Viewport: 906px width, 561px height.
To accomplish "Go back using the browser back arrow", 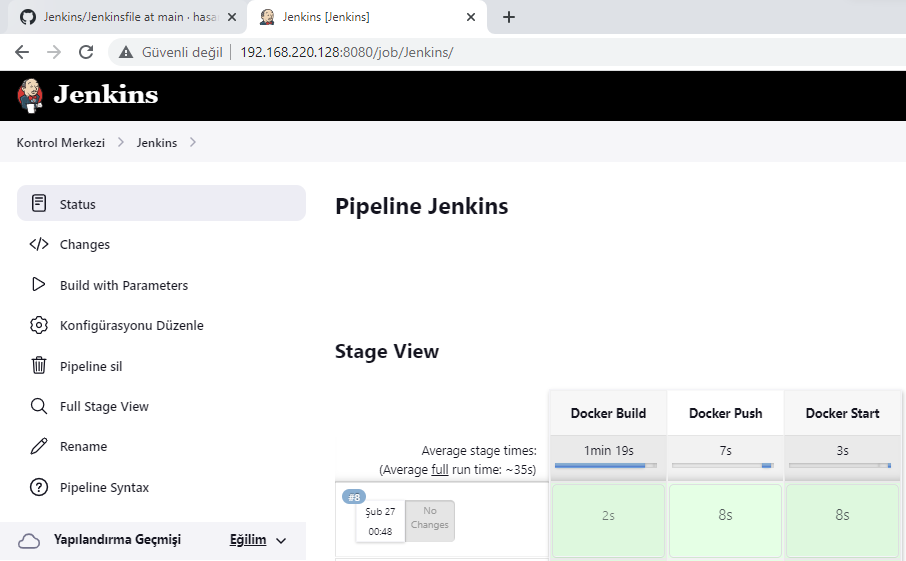I will click(x=22, y=52).
